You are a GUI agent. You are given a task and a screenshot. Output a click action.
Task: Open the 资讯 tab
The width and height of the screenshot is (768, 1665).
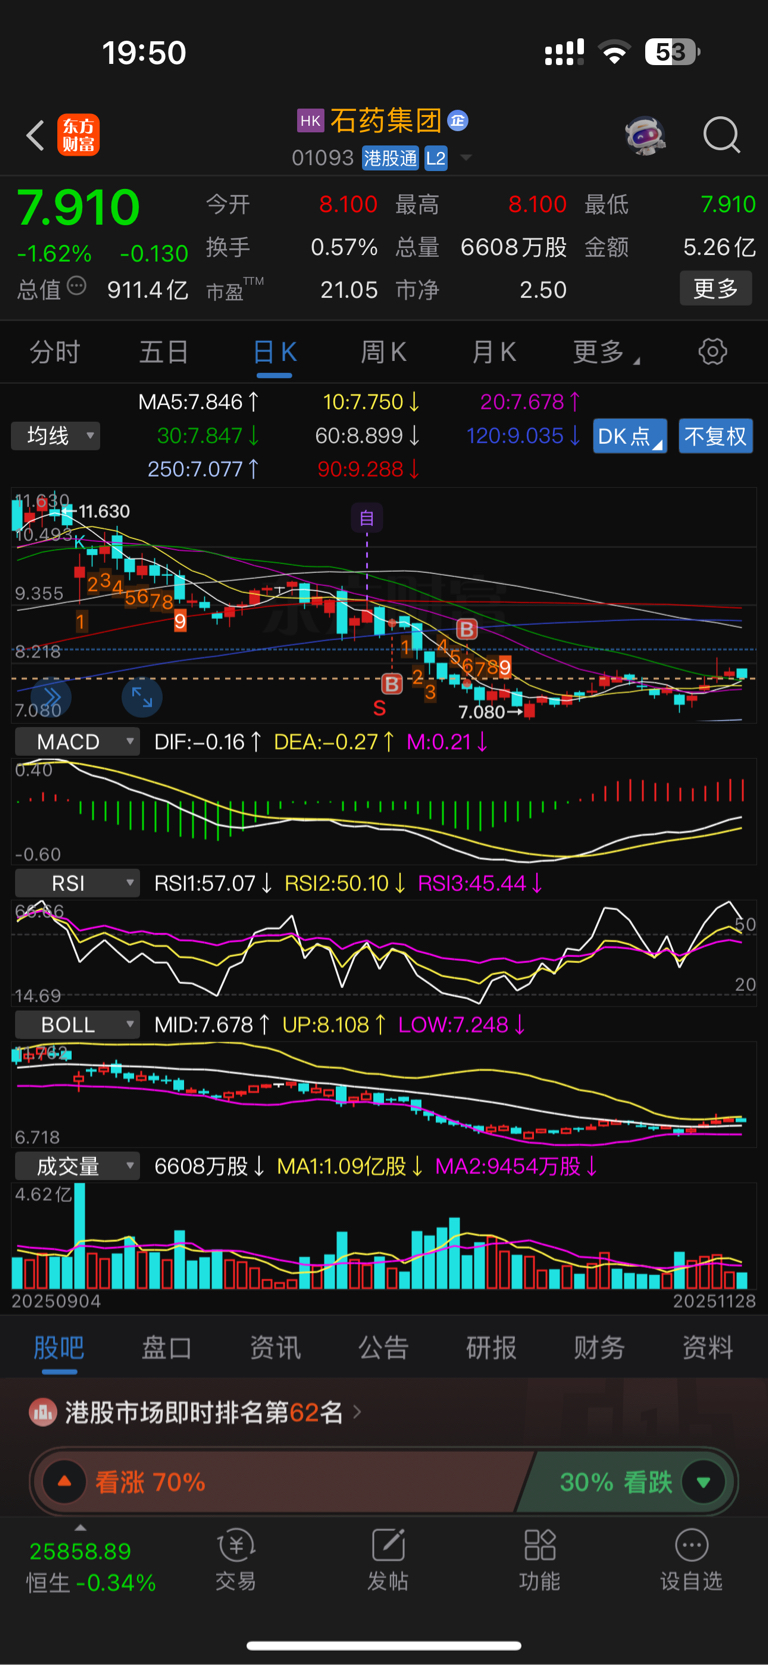pyautogui.click(x=275, y=1348)
